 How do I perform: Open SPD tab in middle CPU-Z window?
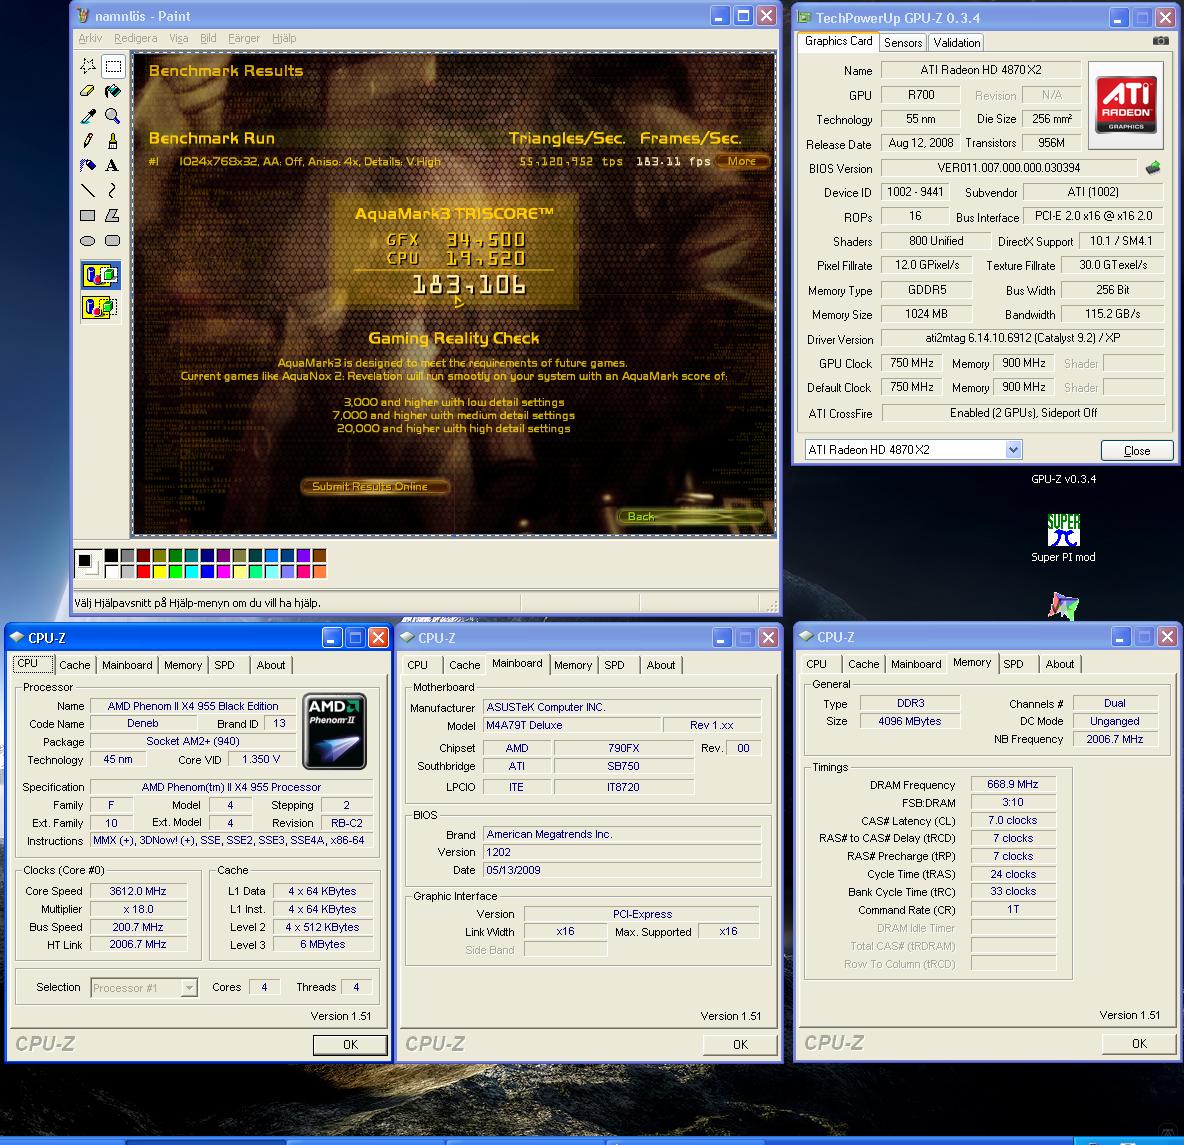[615, 665]
